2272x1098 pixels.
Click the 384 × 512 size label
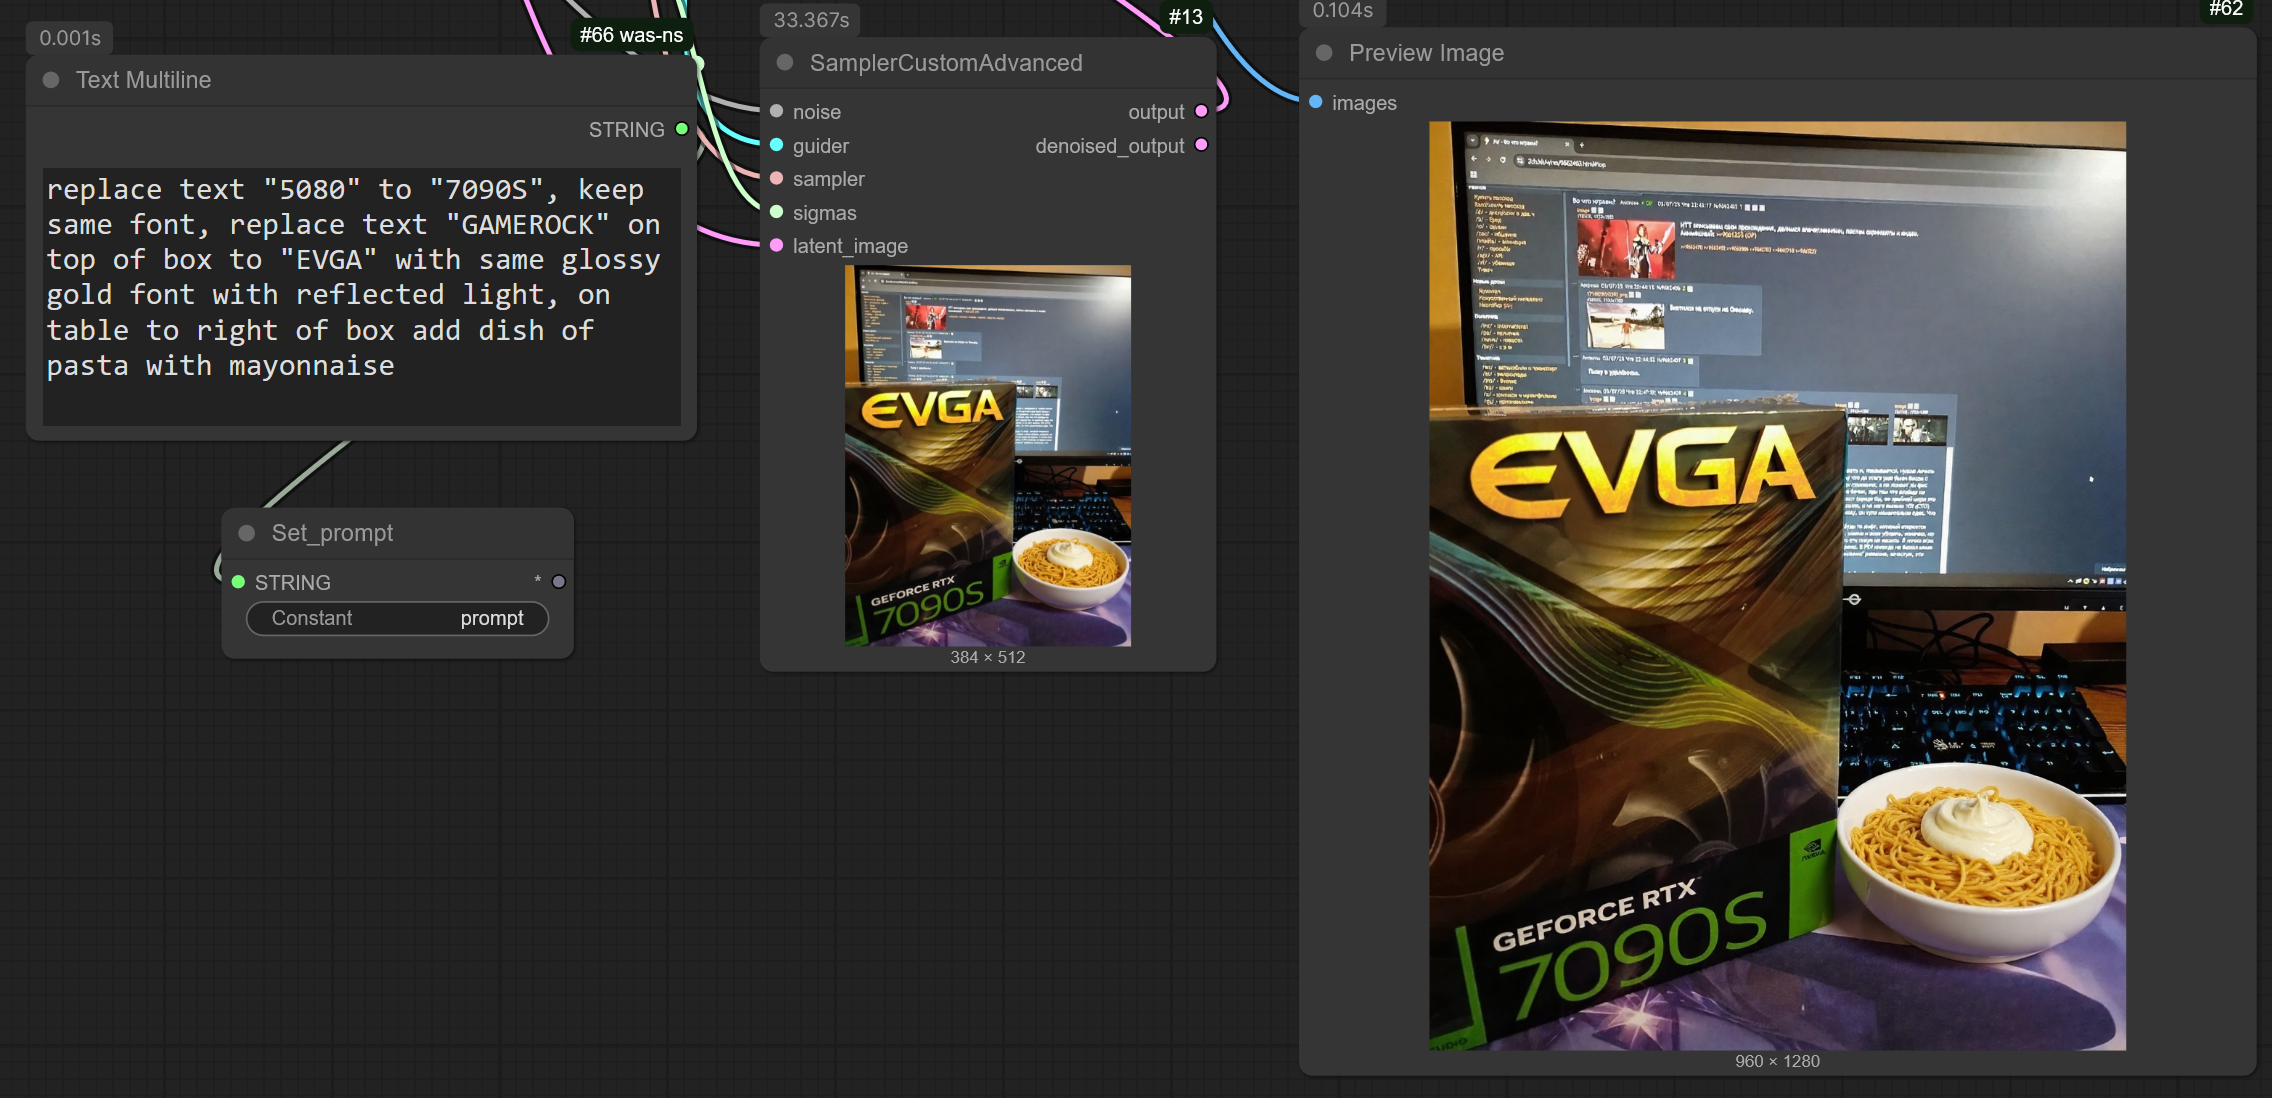(x=988, y=657)
